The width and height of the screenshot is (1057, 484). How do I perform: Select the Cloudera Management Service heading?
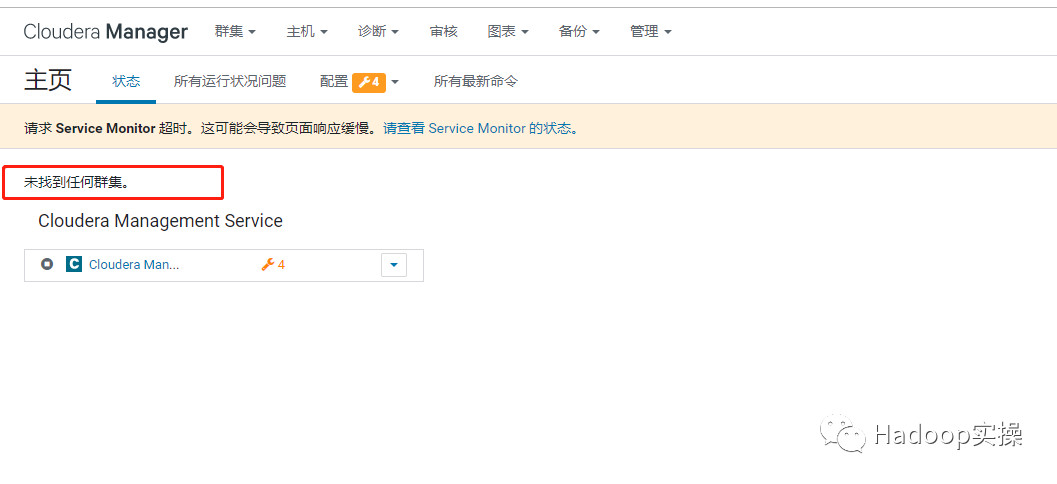[x=160, y=220]
